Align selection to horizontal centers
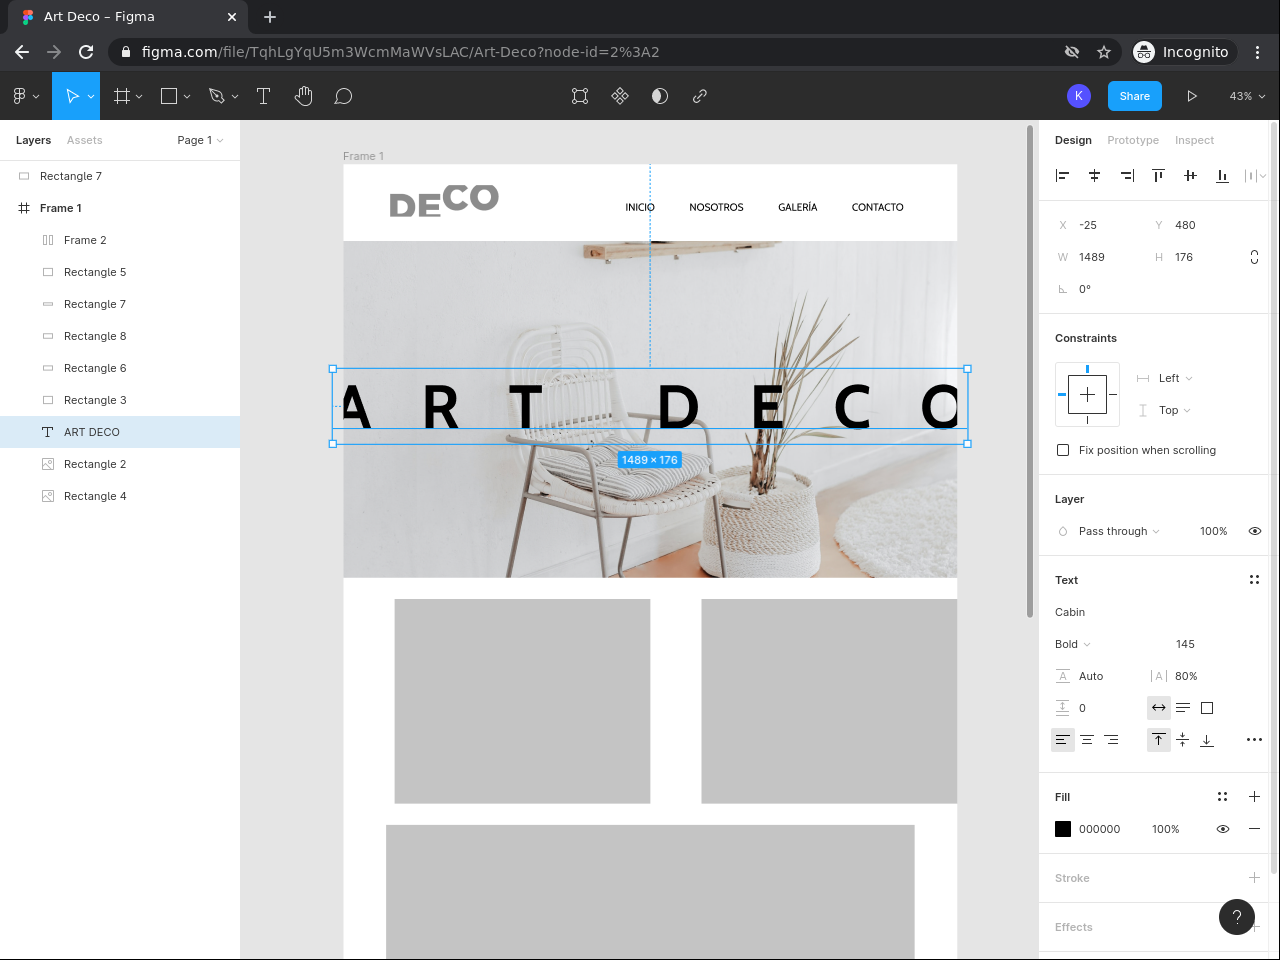The height and width of the screenshot is (960, 1280). point(1094,176)
